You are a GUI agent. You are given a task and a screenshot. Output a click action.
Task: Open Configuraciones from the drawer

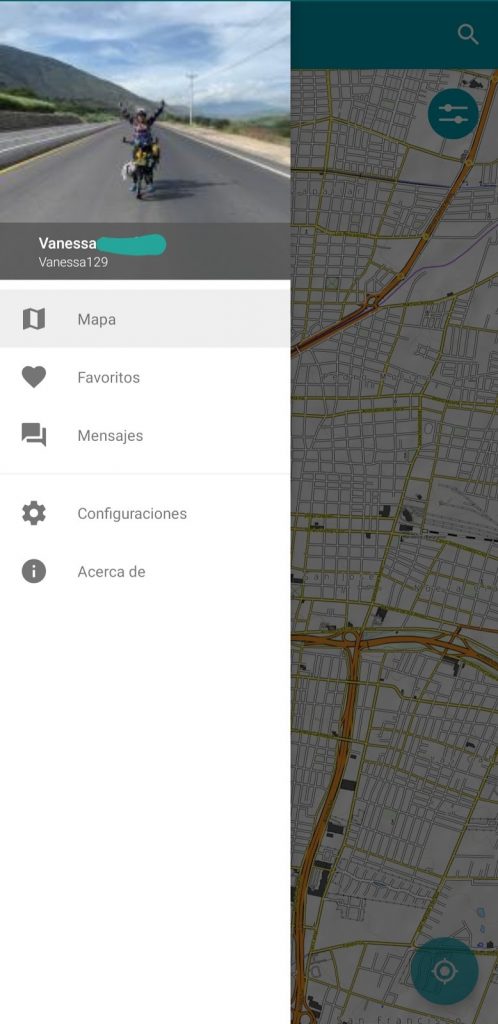pyautogui.click(x=145, y=513)
